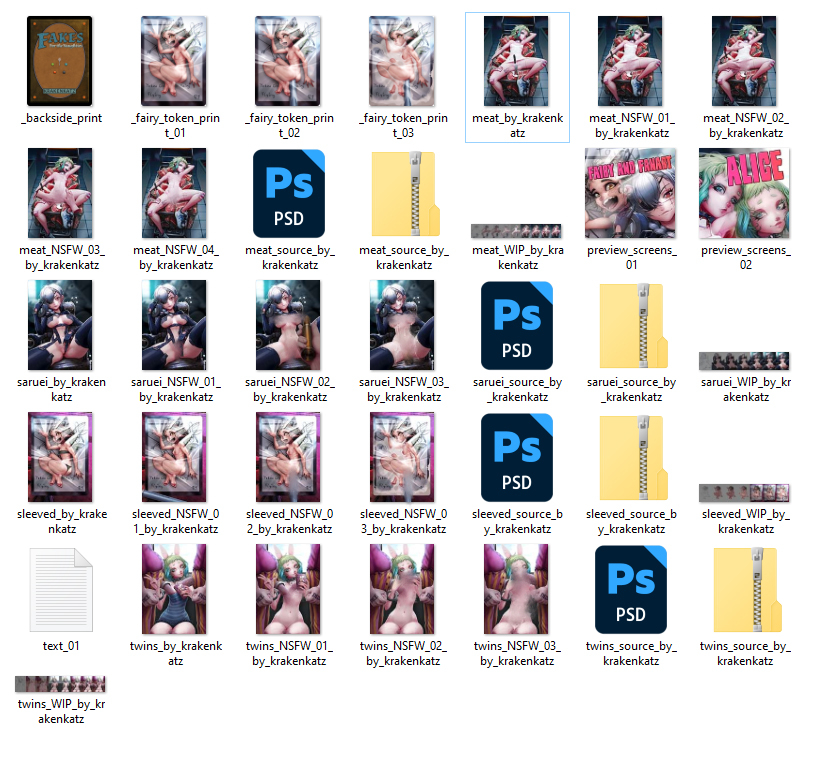Select the saruei_source zip archive

click(631, 325)
